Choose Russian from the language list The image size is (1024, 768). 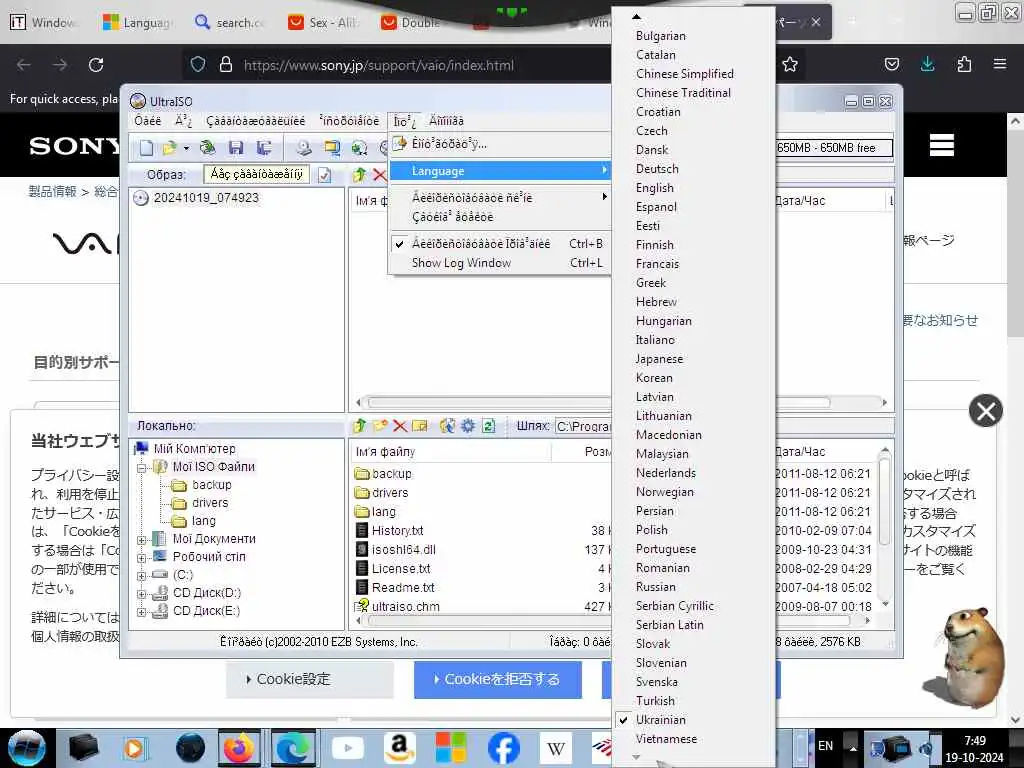656,586
